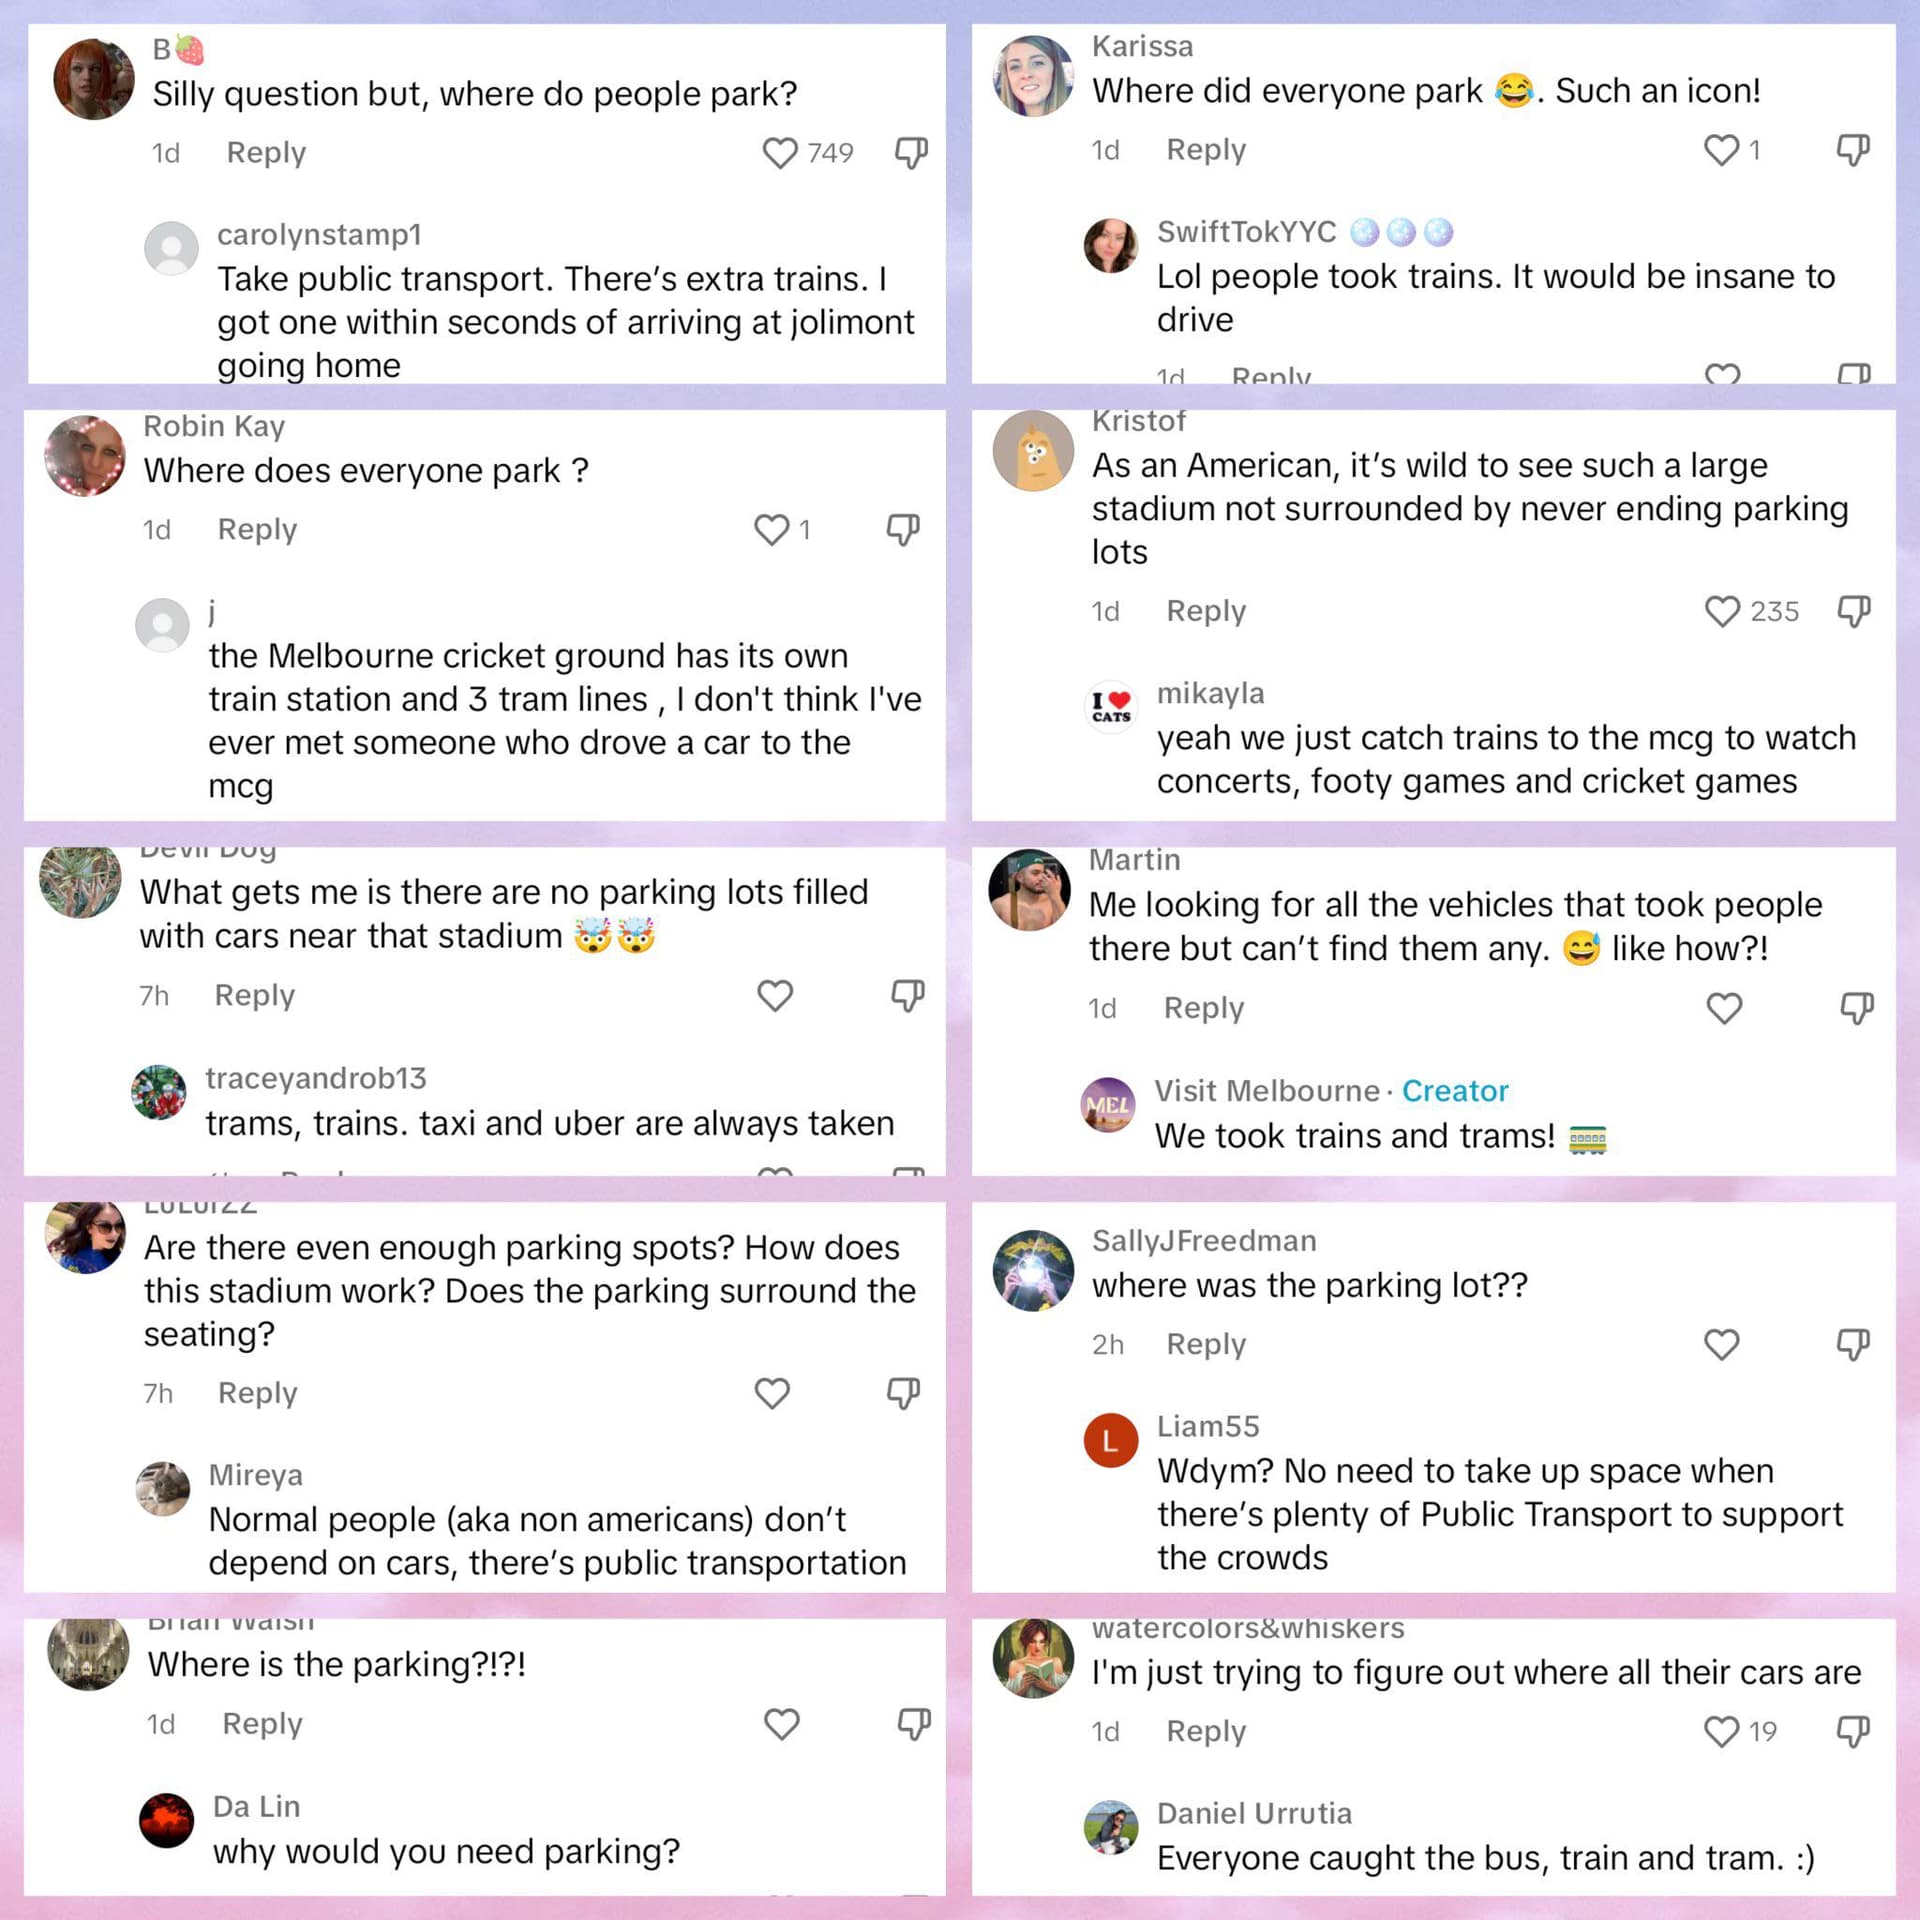Like SallyJFreedman's parking lot comment
This screenshot has height=1920, width=1920.
1721,1344
